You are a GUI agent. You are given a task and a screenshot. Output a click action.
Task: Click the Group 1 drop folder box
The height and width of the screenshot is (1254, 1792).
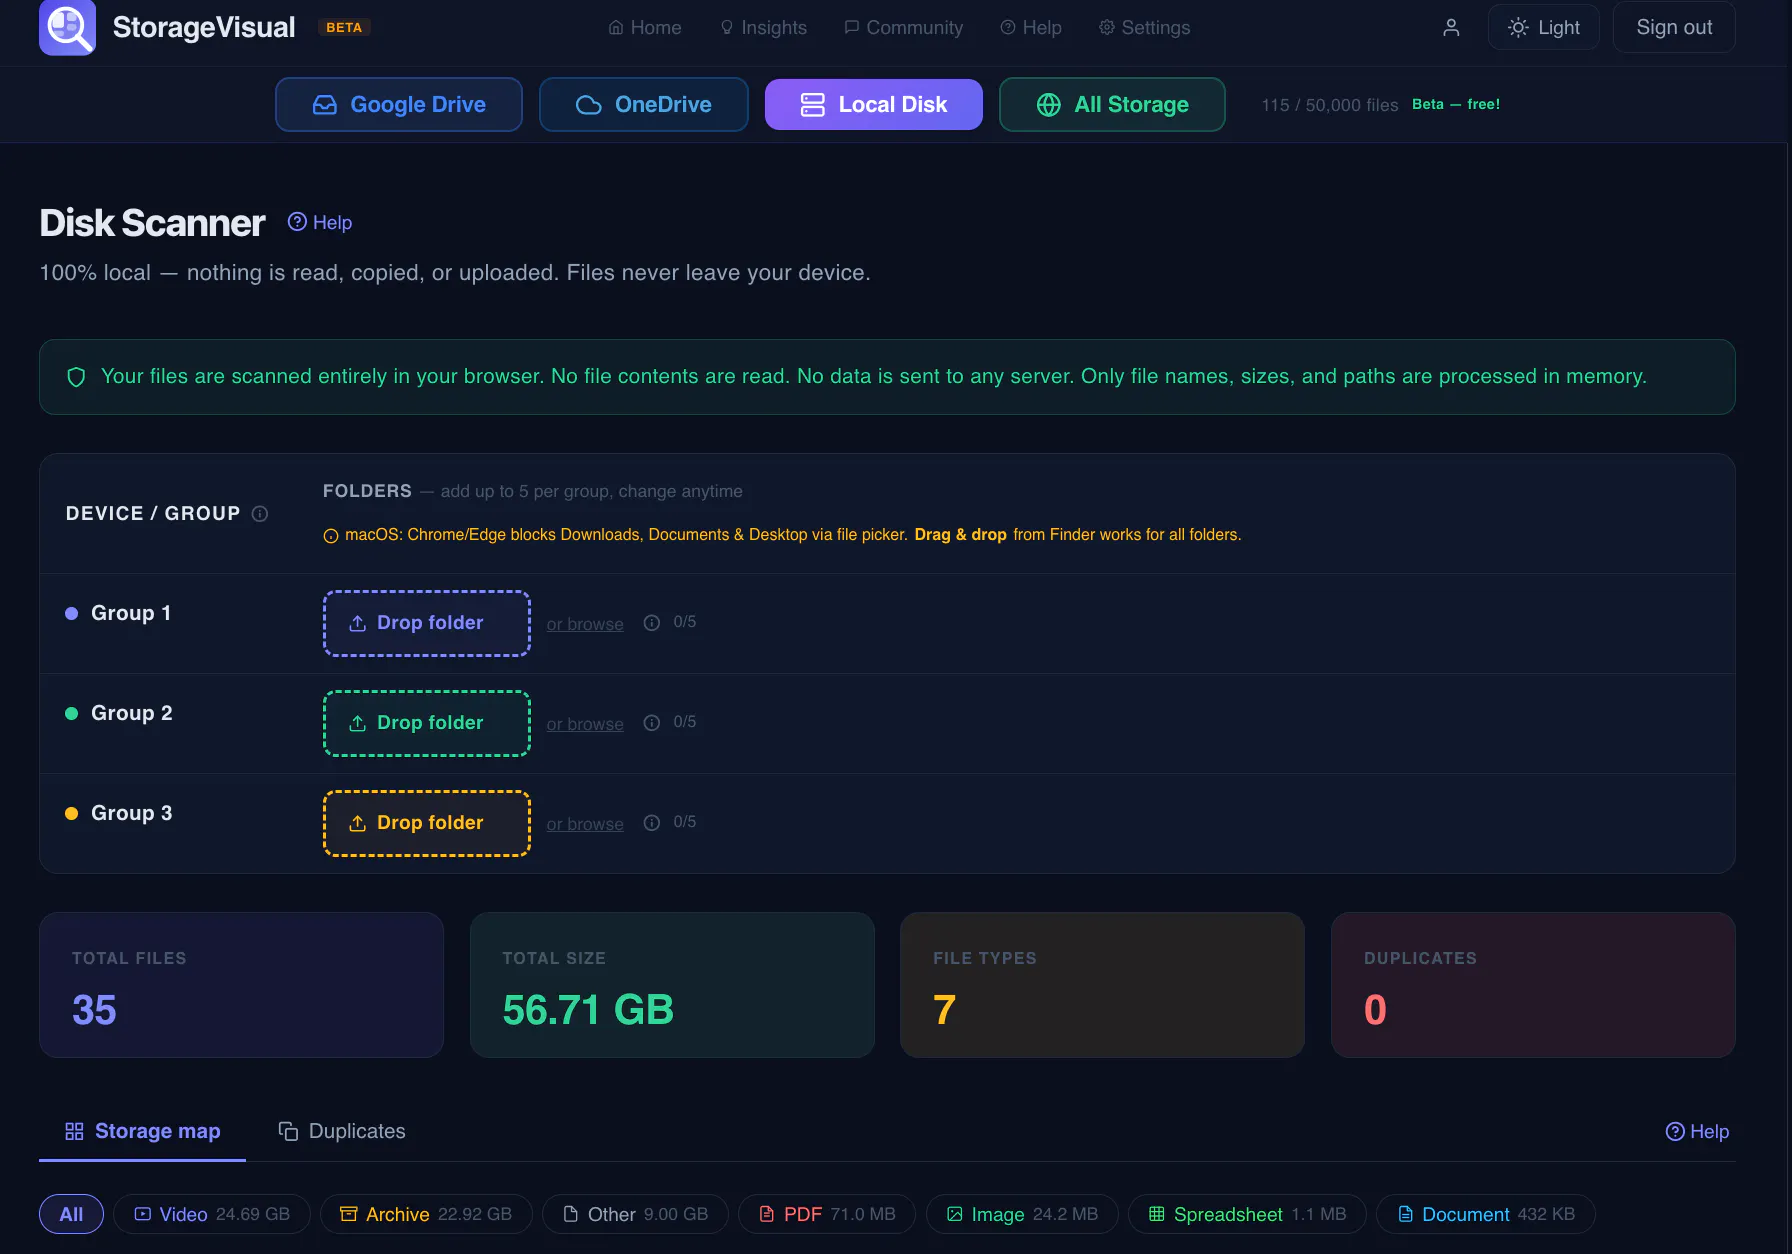pos(427,623)
